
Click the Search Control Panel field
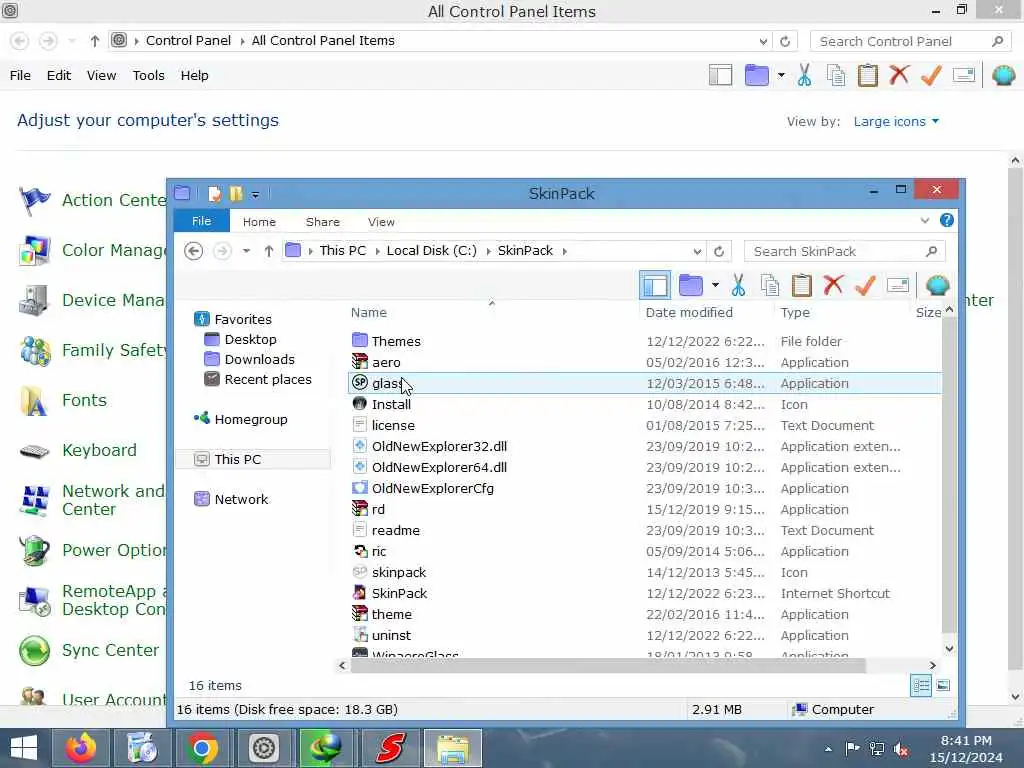tap(910, 41)
